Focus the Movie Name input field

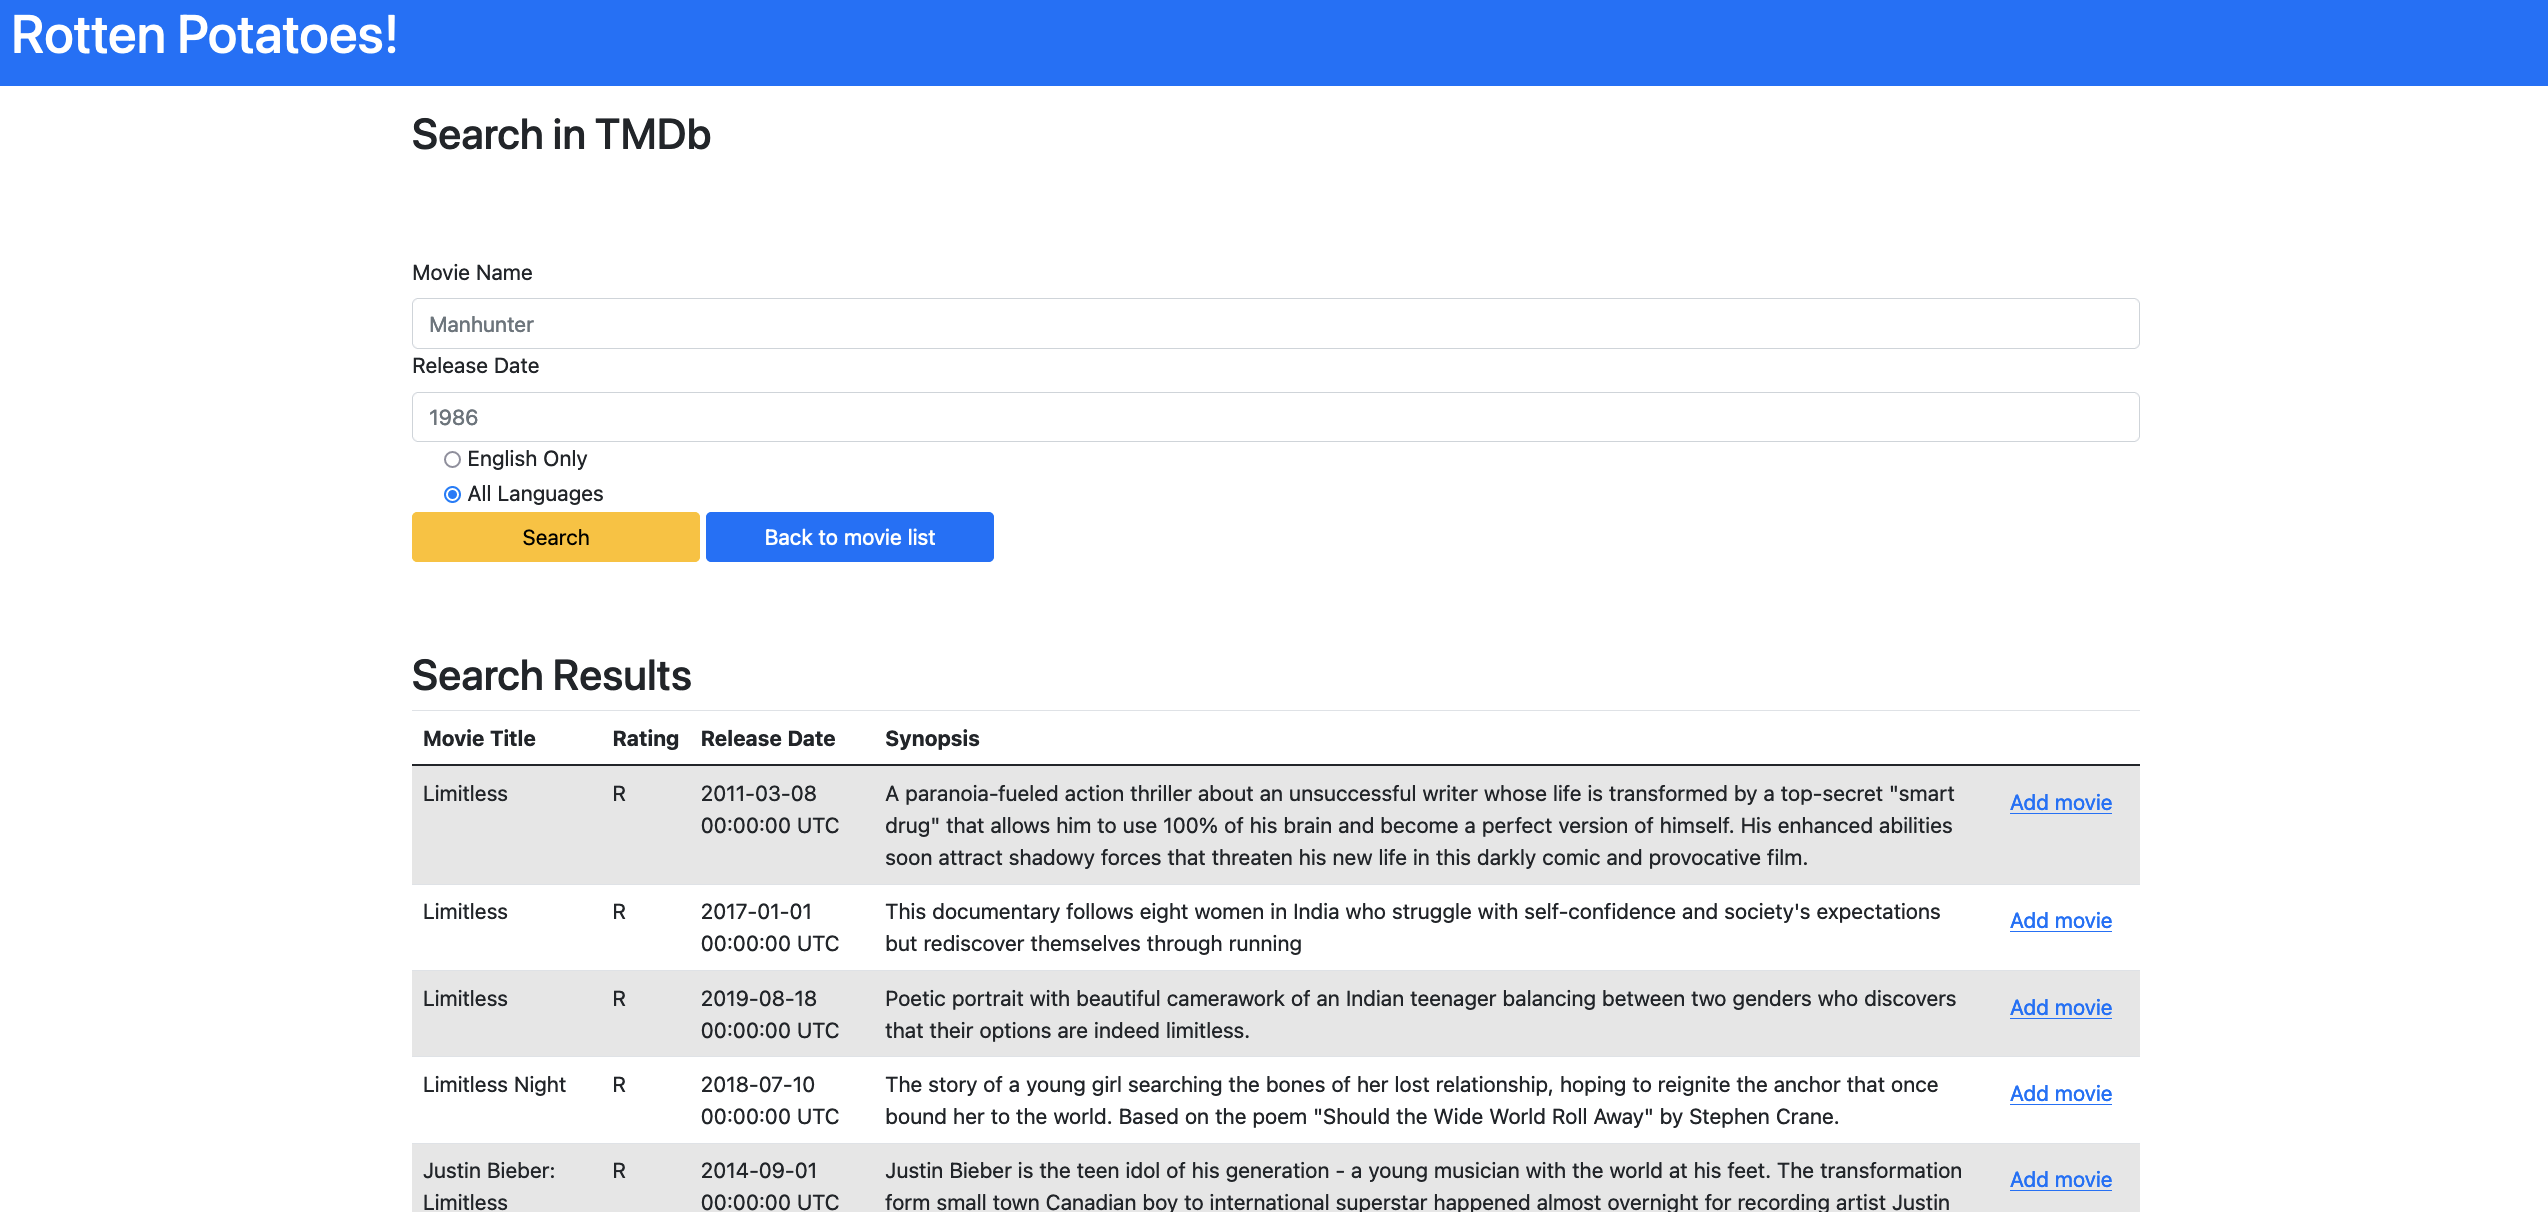(x=1275, y=324)
